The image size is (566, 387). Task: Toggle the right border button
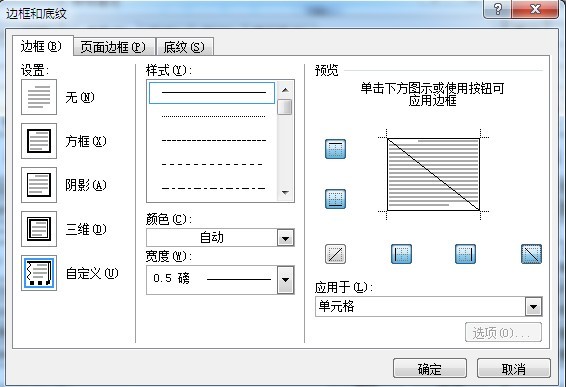point(465,254)
